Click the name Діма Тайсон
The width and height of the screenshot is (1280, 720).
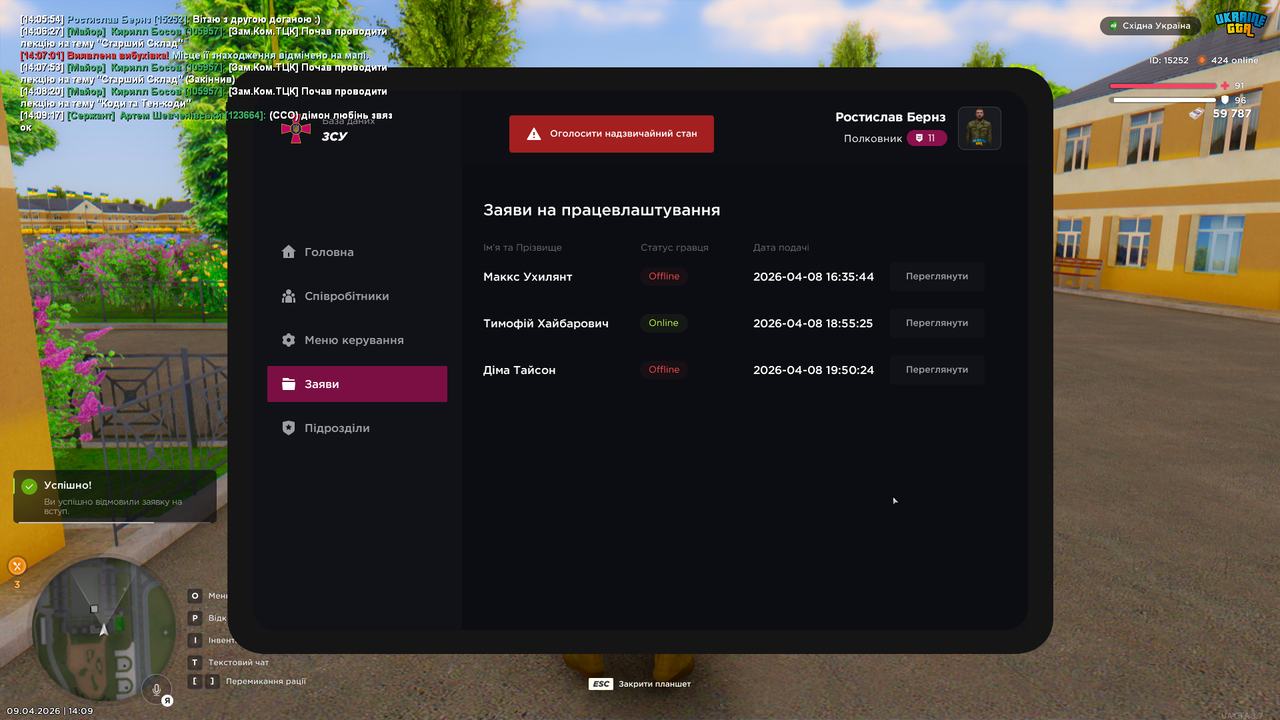coord(519,370)
